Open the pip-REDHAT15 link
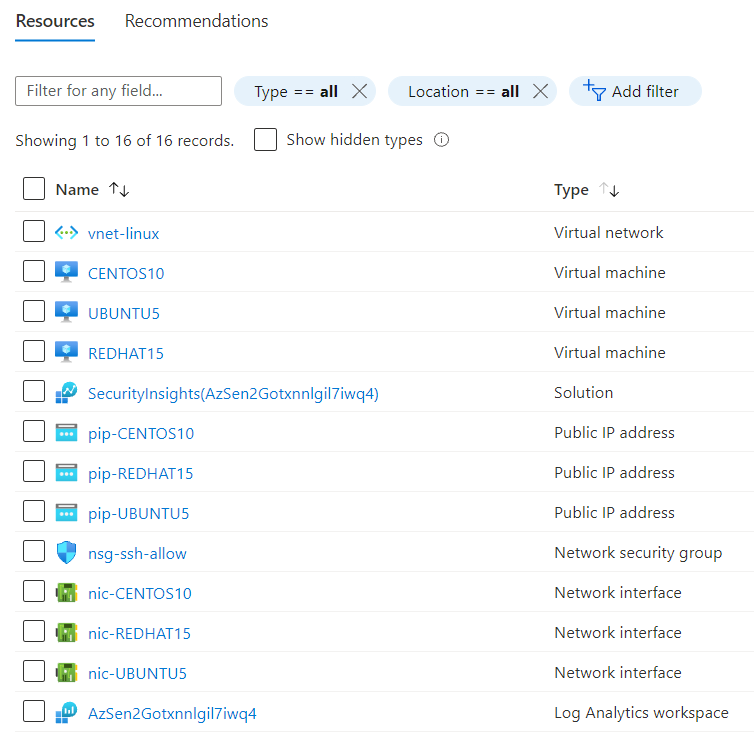754x733 pixels. coord(140,474)
